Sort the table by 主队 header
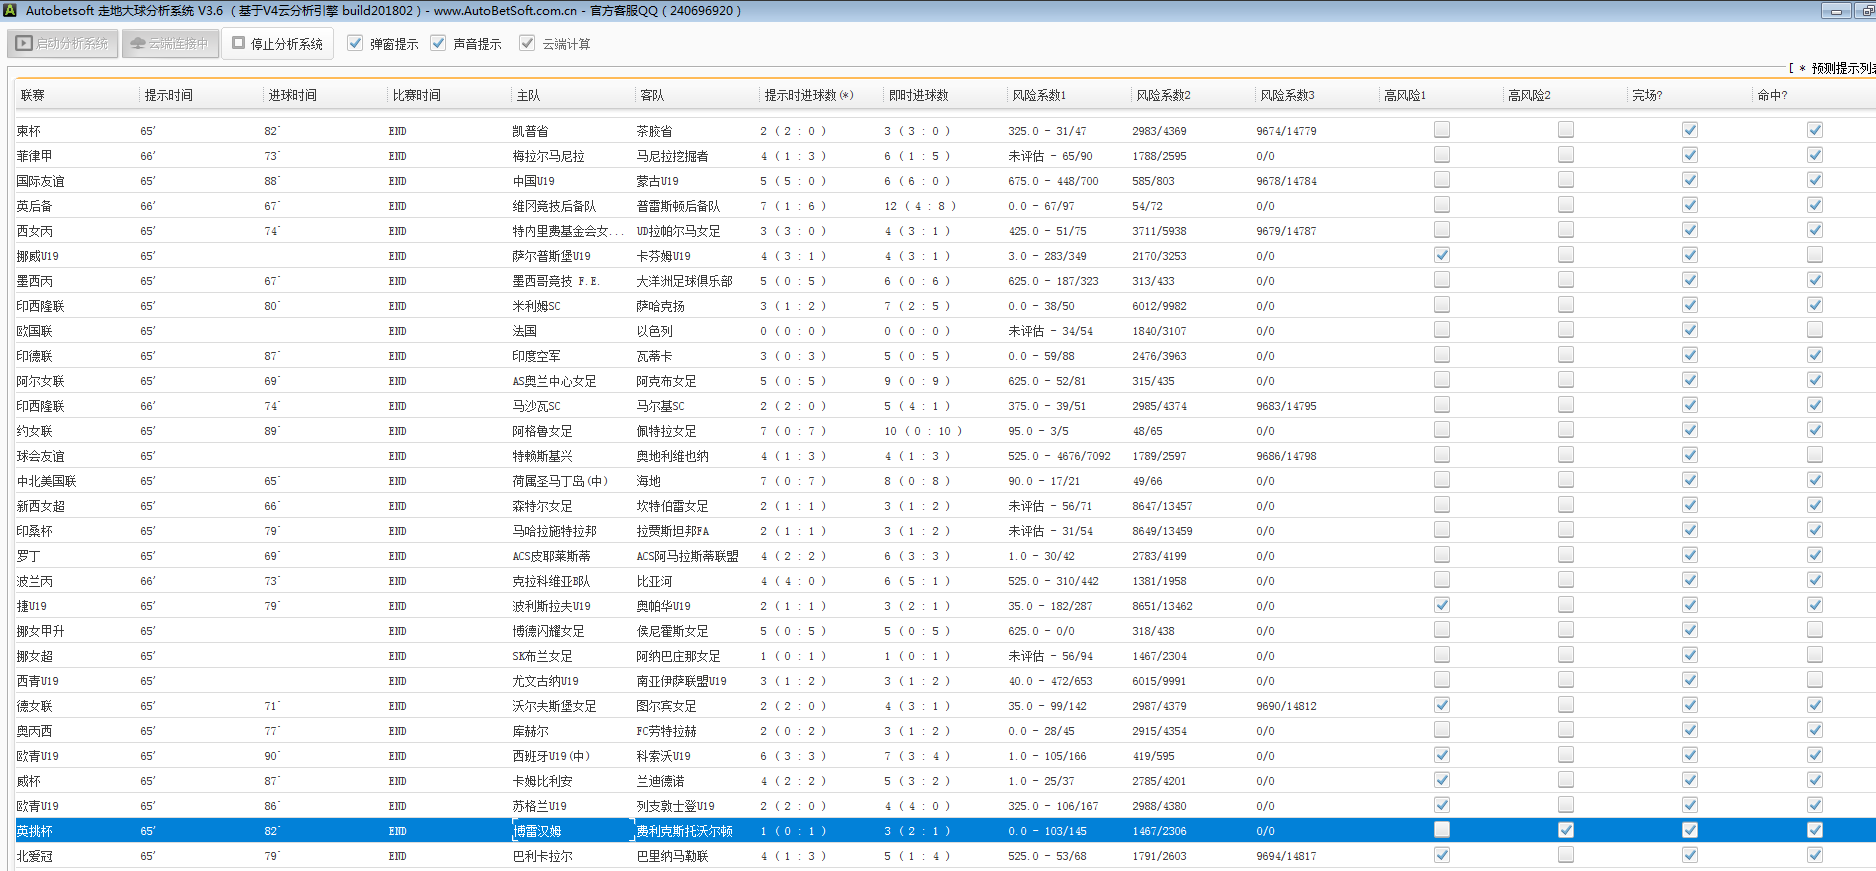The width and height of the screenshot is (1876, 871). coord(528,95)
